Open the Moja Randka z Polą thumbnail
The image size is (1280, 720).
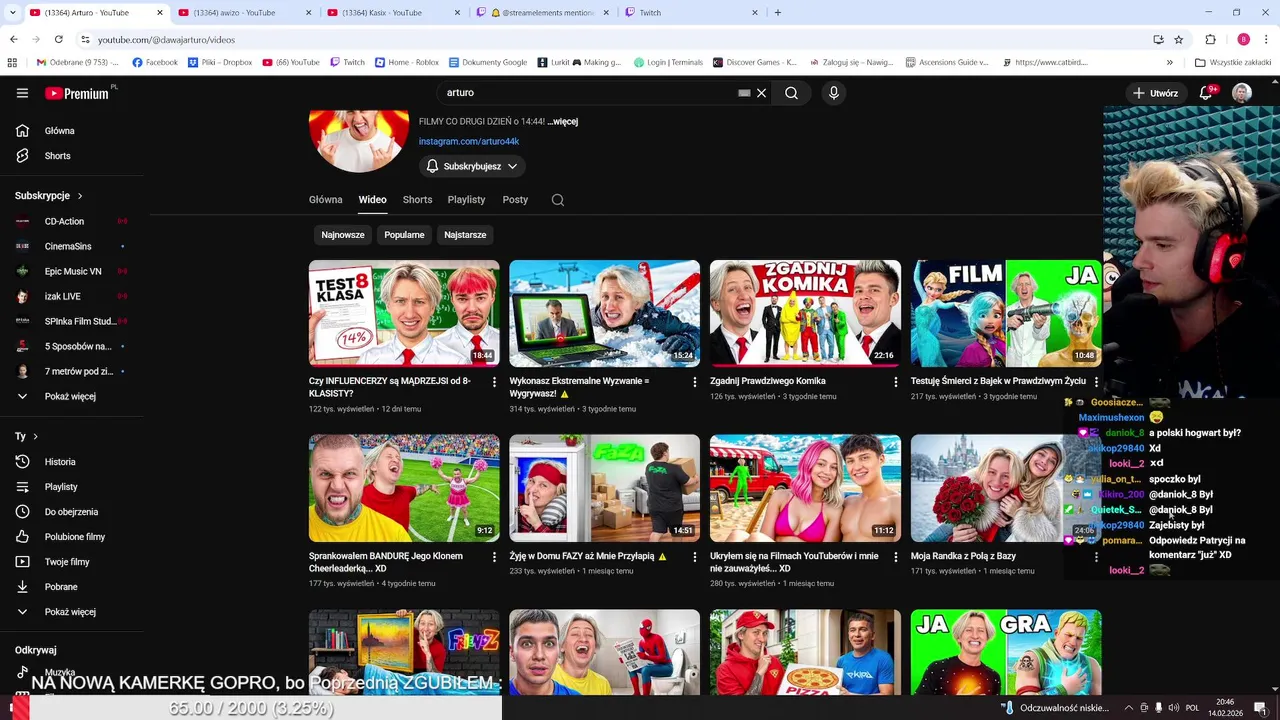pos(1006,488)
